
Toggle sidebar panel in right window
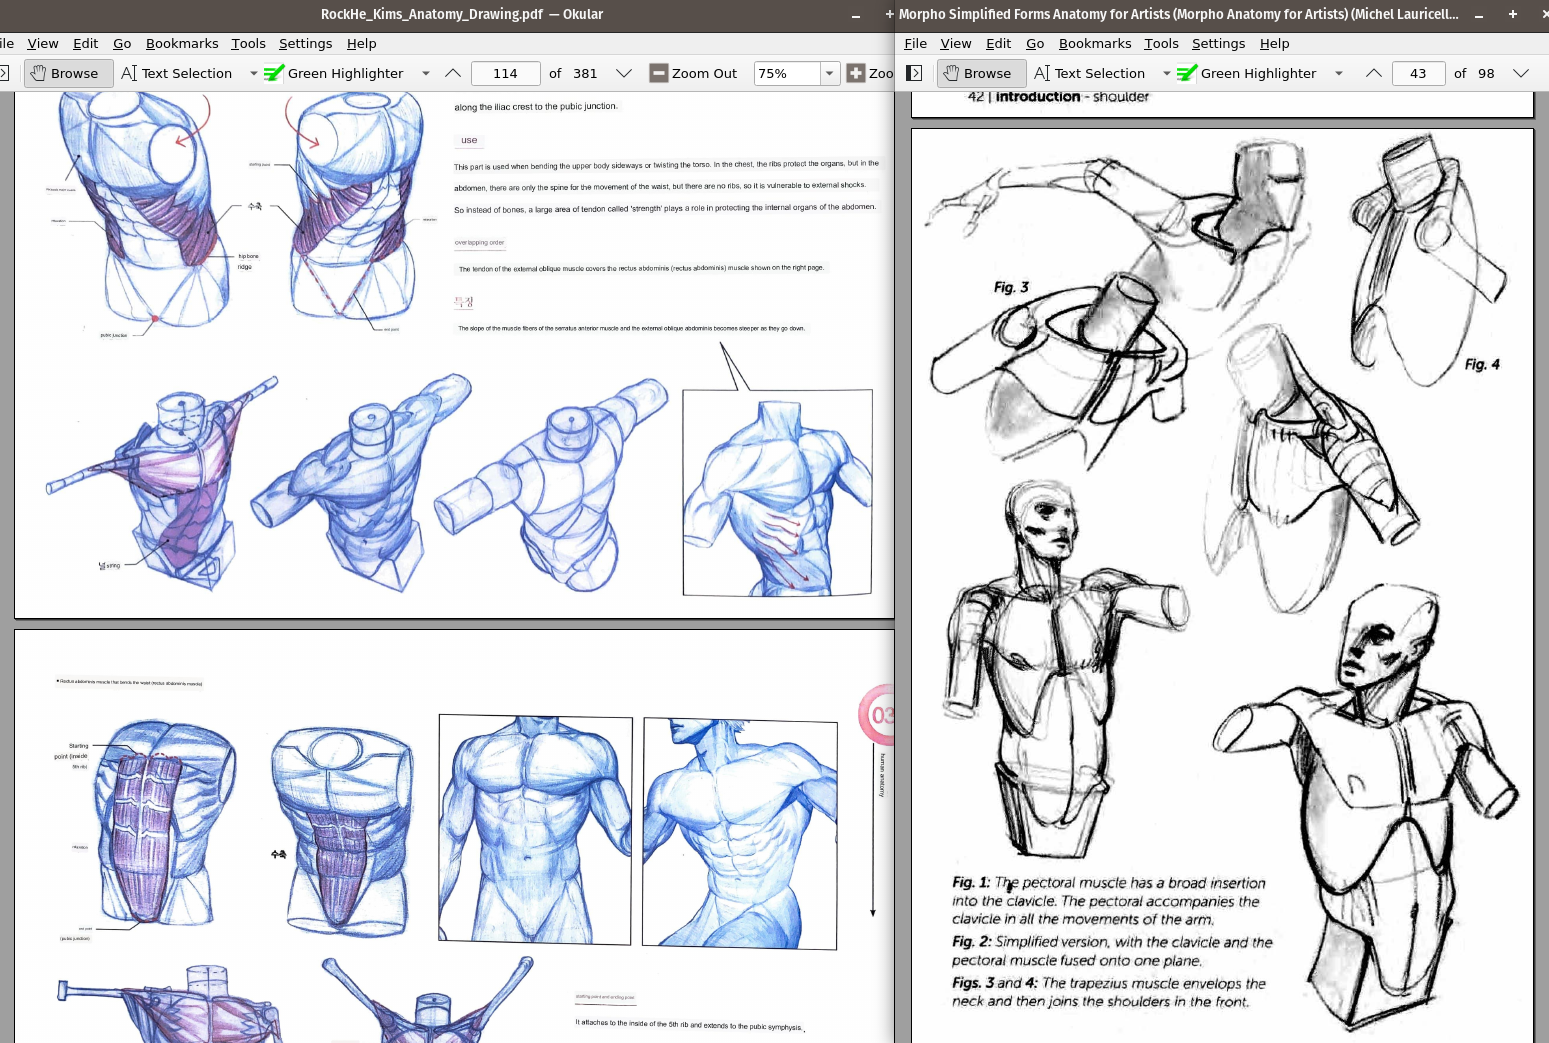914,73
